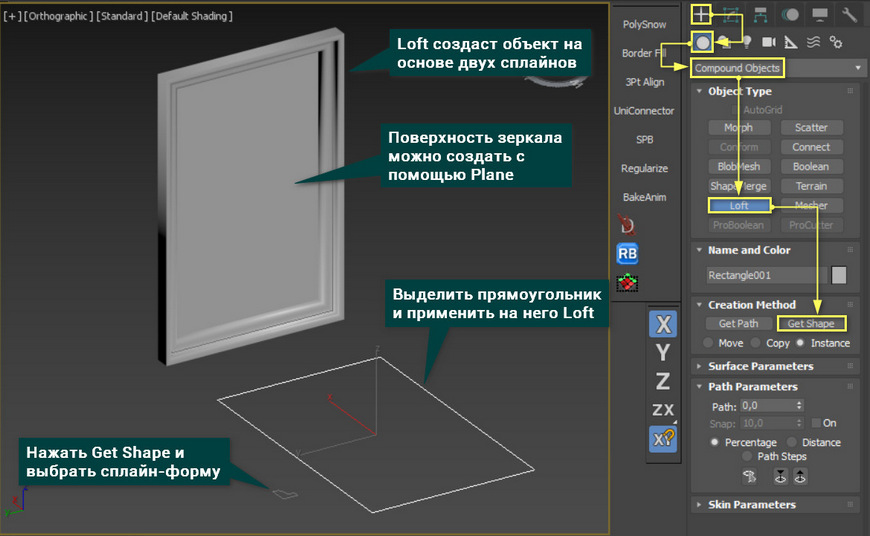Click the Mesher button

tap(812, 205)
